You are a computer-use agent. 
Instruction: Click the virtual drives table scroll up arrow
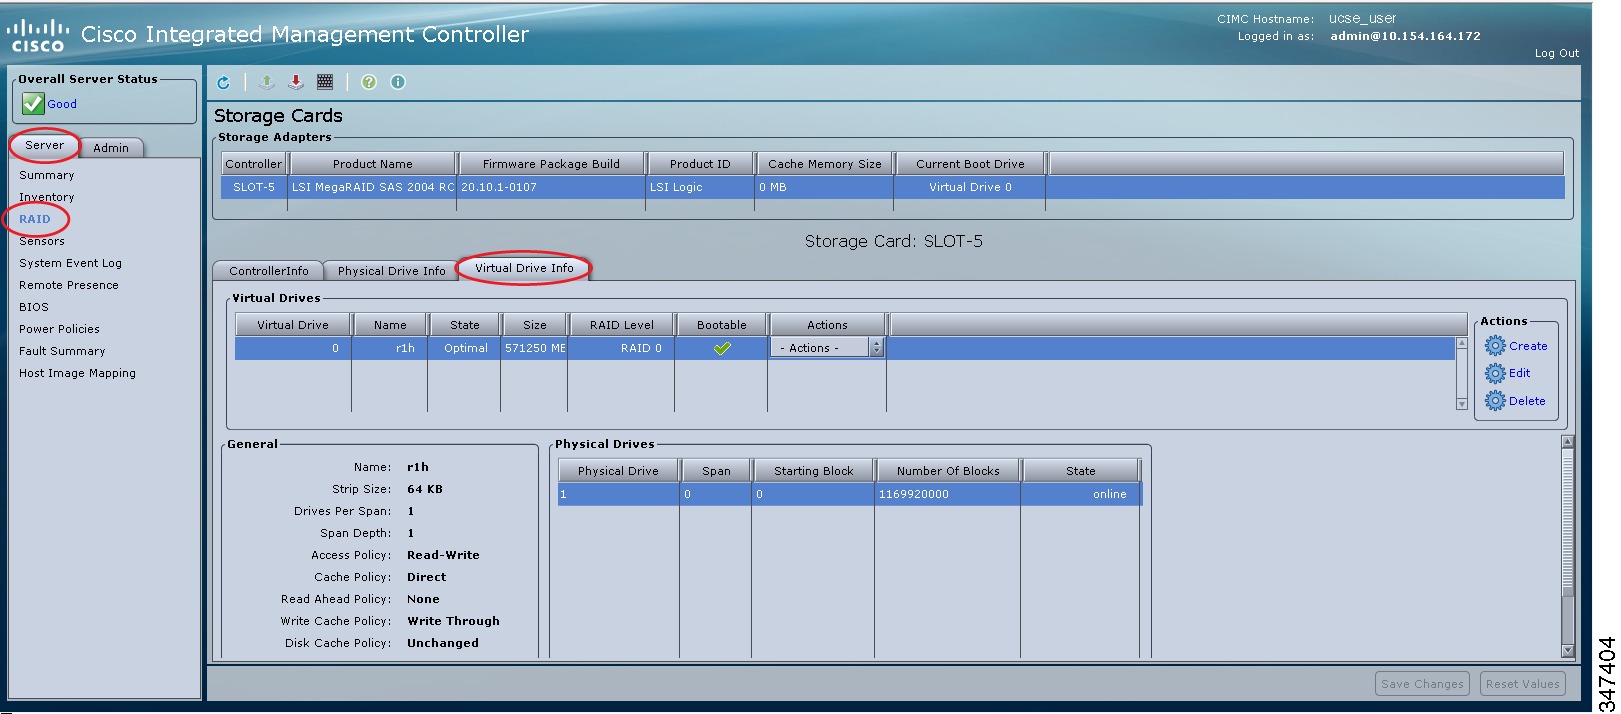click(x=1462, y=343)
